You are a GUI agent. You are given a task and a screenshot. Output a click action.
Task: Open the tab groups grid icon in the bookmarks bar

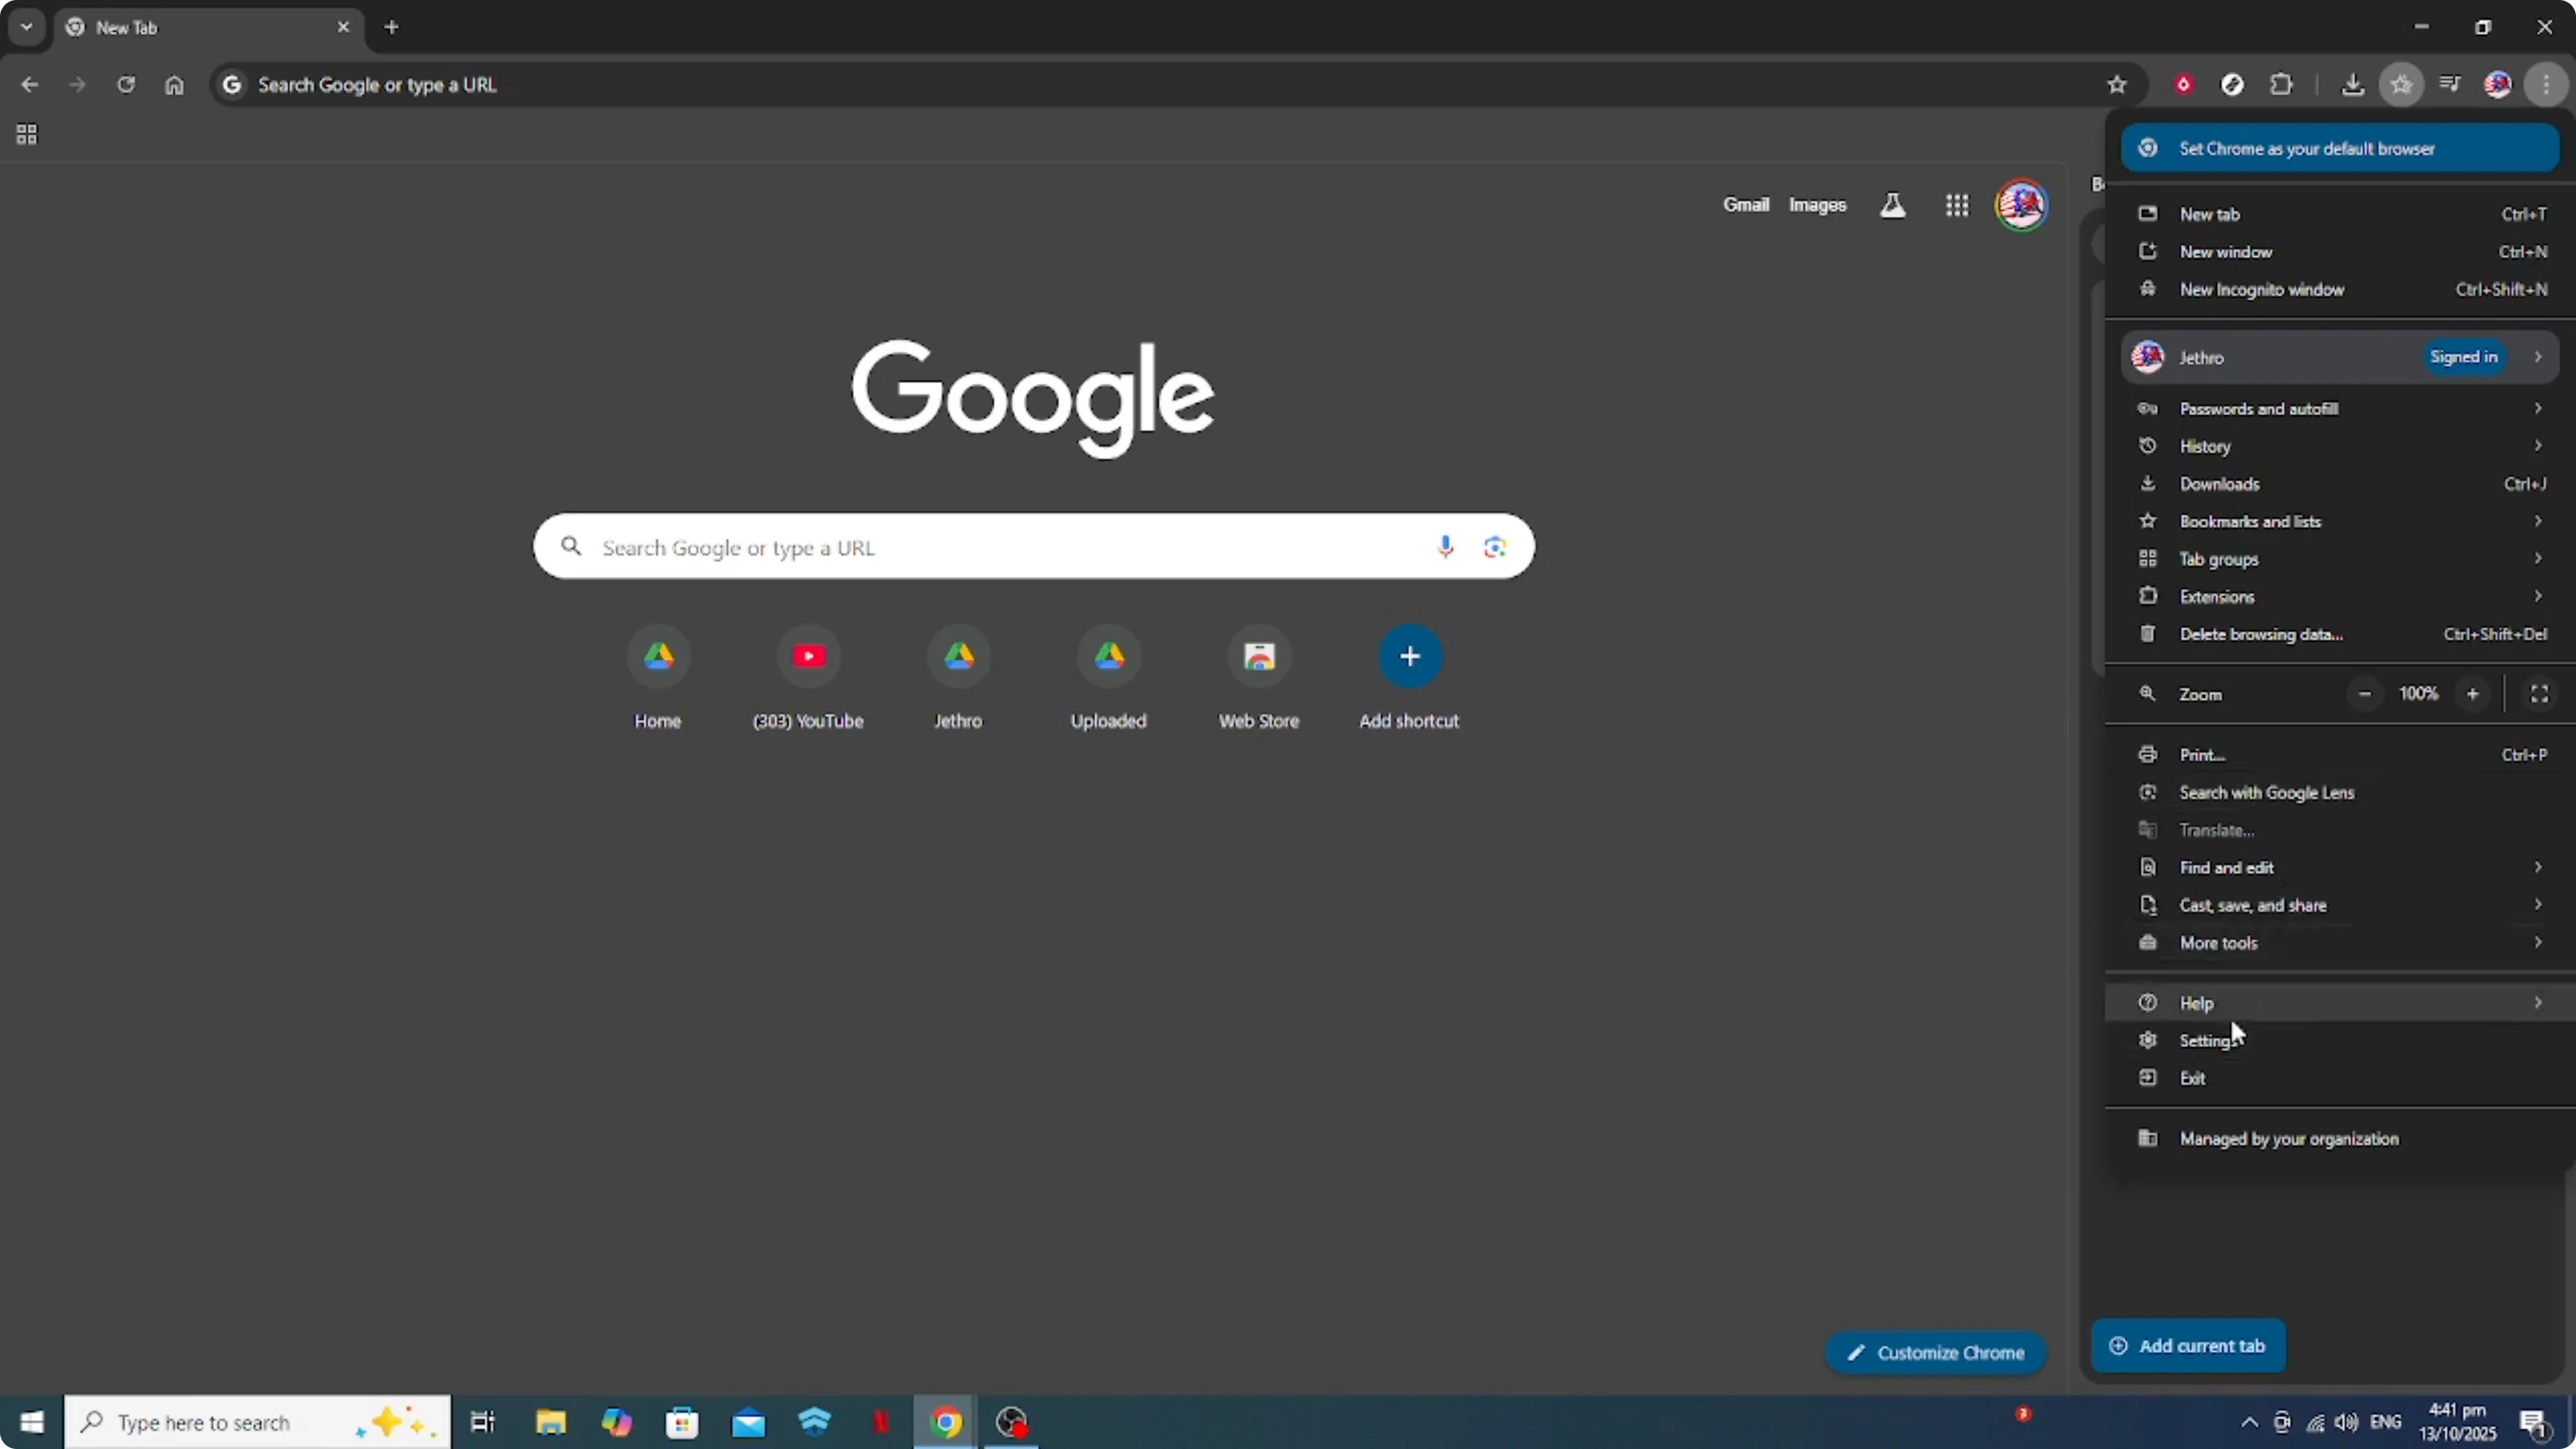pos(27,134)
